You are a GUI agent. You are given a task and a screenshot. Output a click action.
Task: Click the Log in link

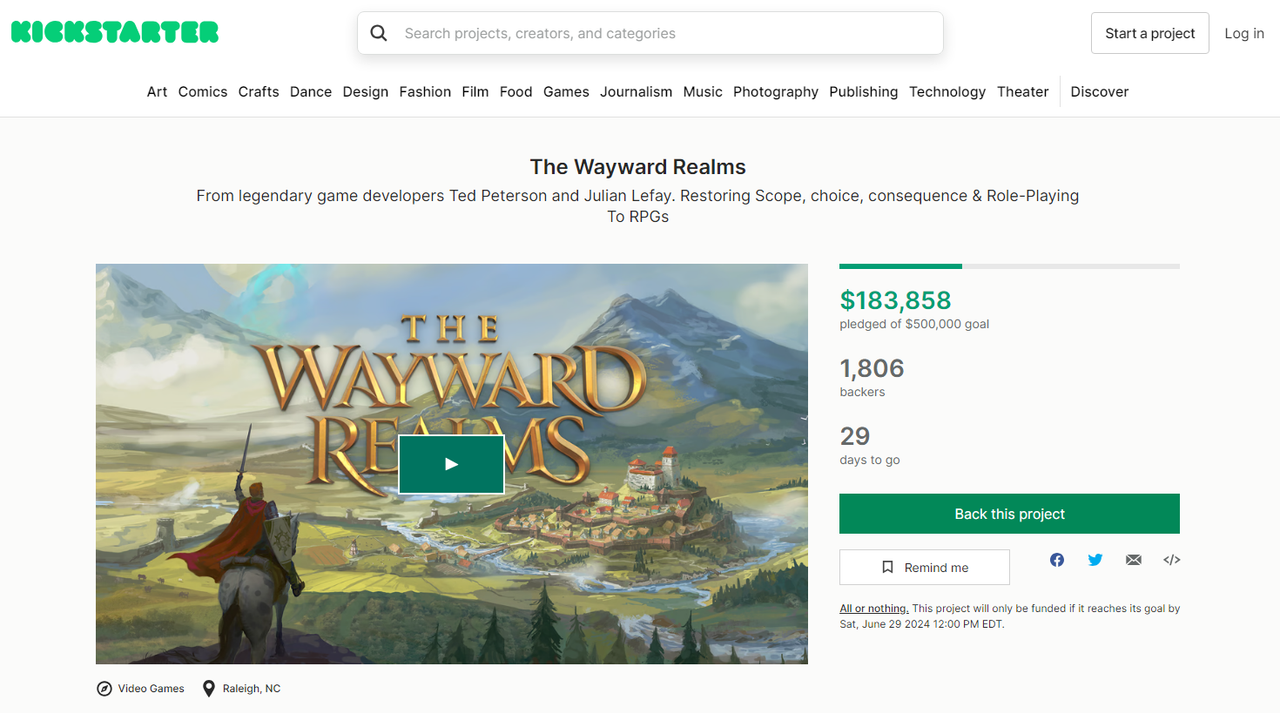[1244, 33]
